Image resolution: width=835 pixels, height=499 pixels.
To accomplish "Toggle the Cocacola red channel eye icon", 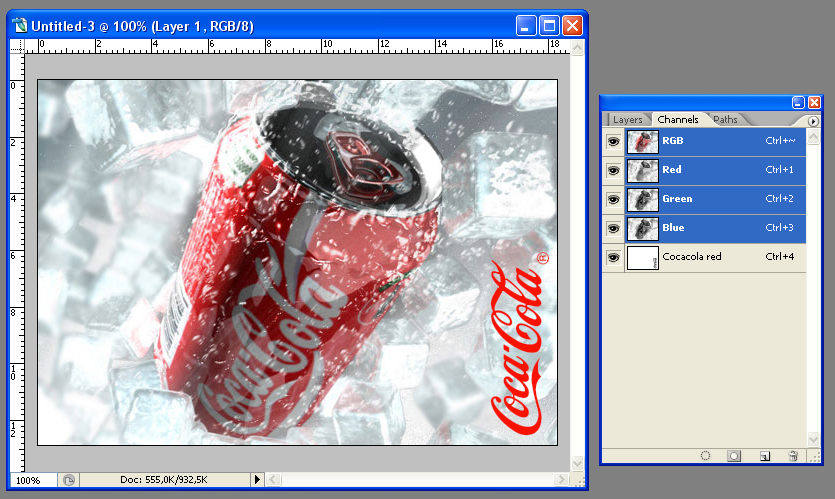I will (x=613, y=257).
